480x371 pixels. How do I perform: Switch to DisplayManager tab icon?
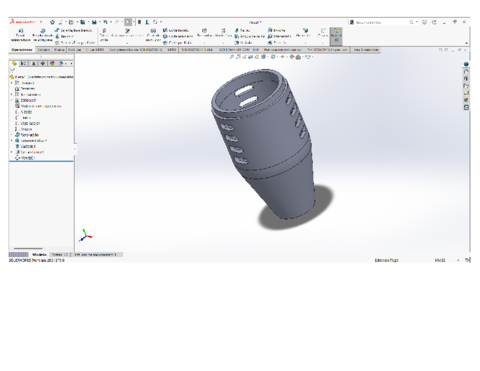click(52, 63)
